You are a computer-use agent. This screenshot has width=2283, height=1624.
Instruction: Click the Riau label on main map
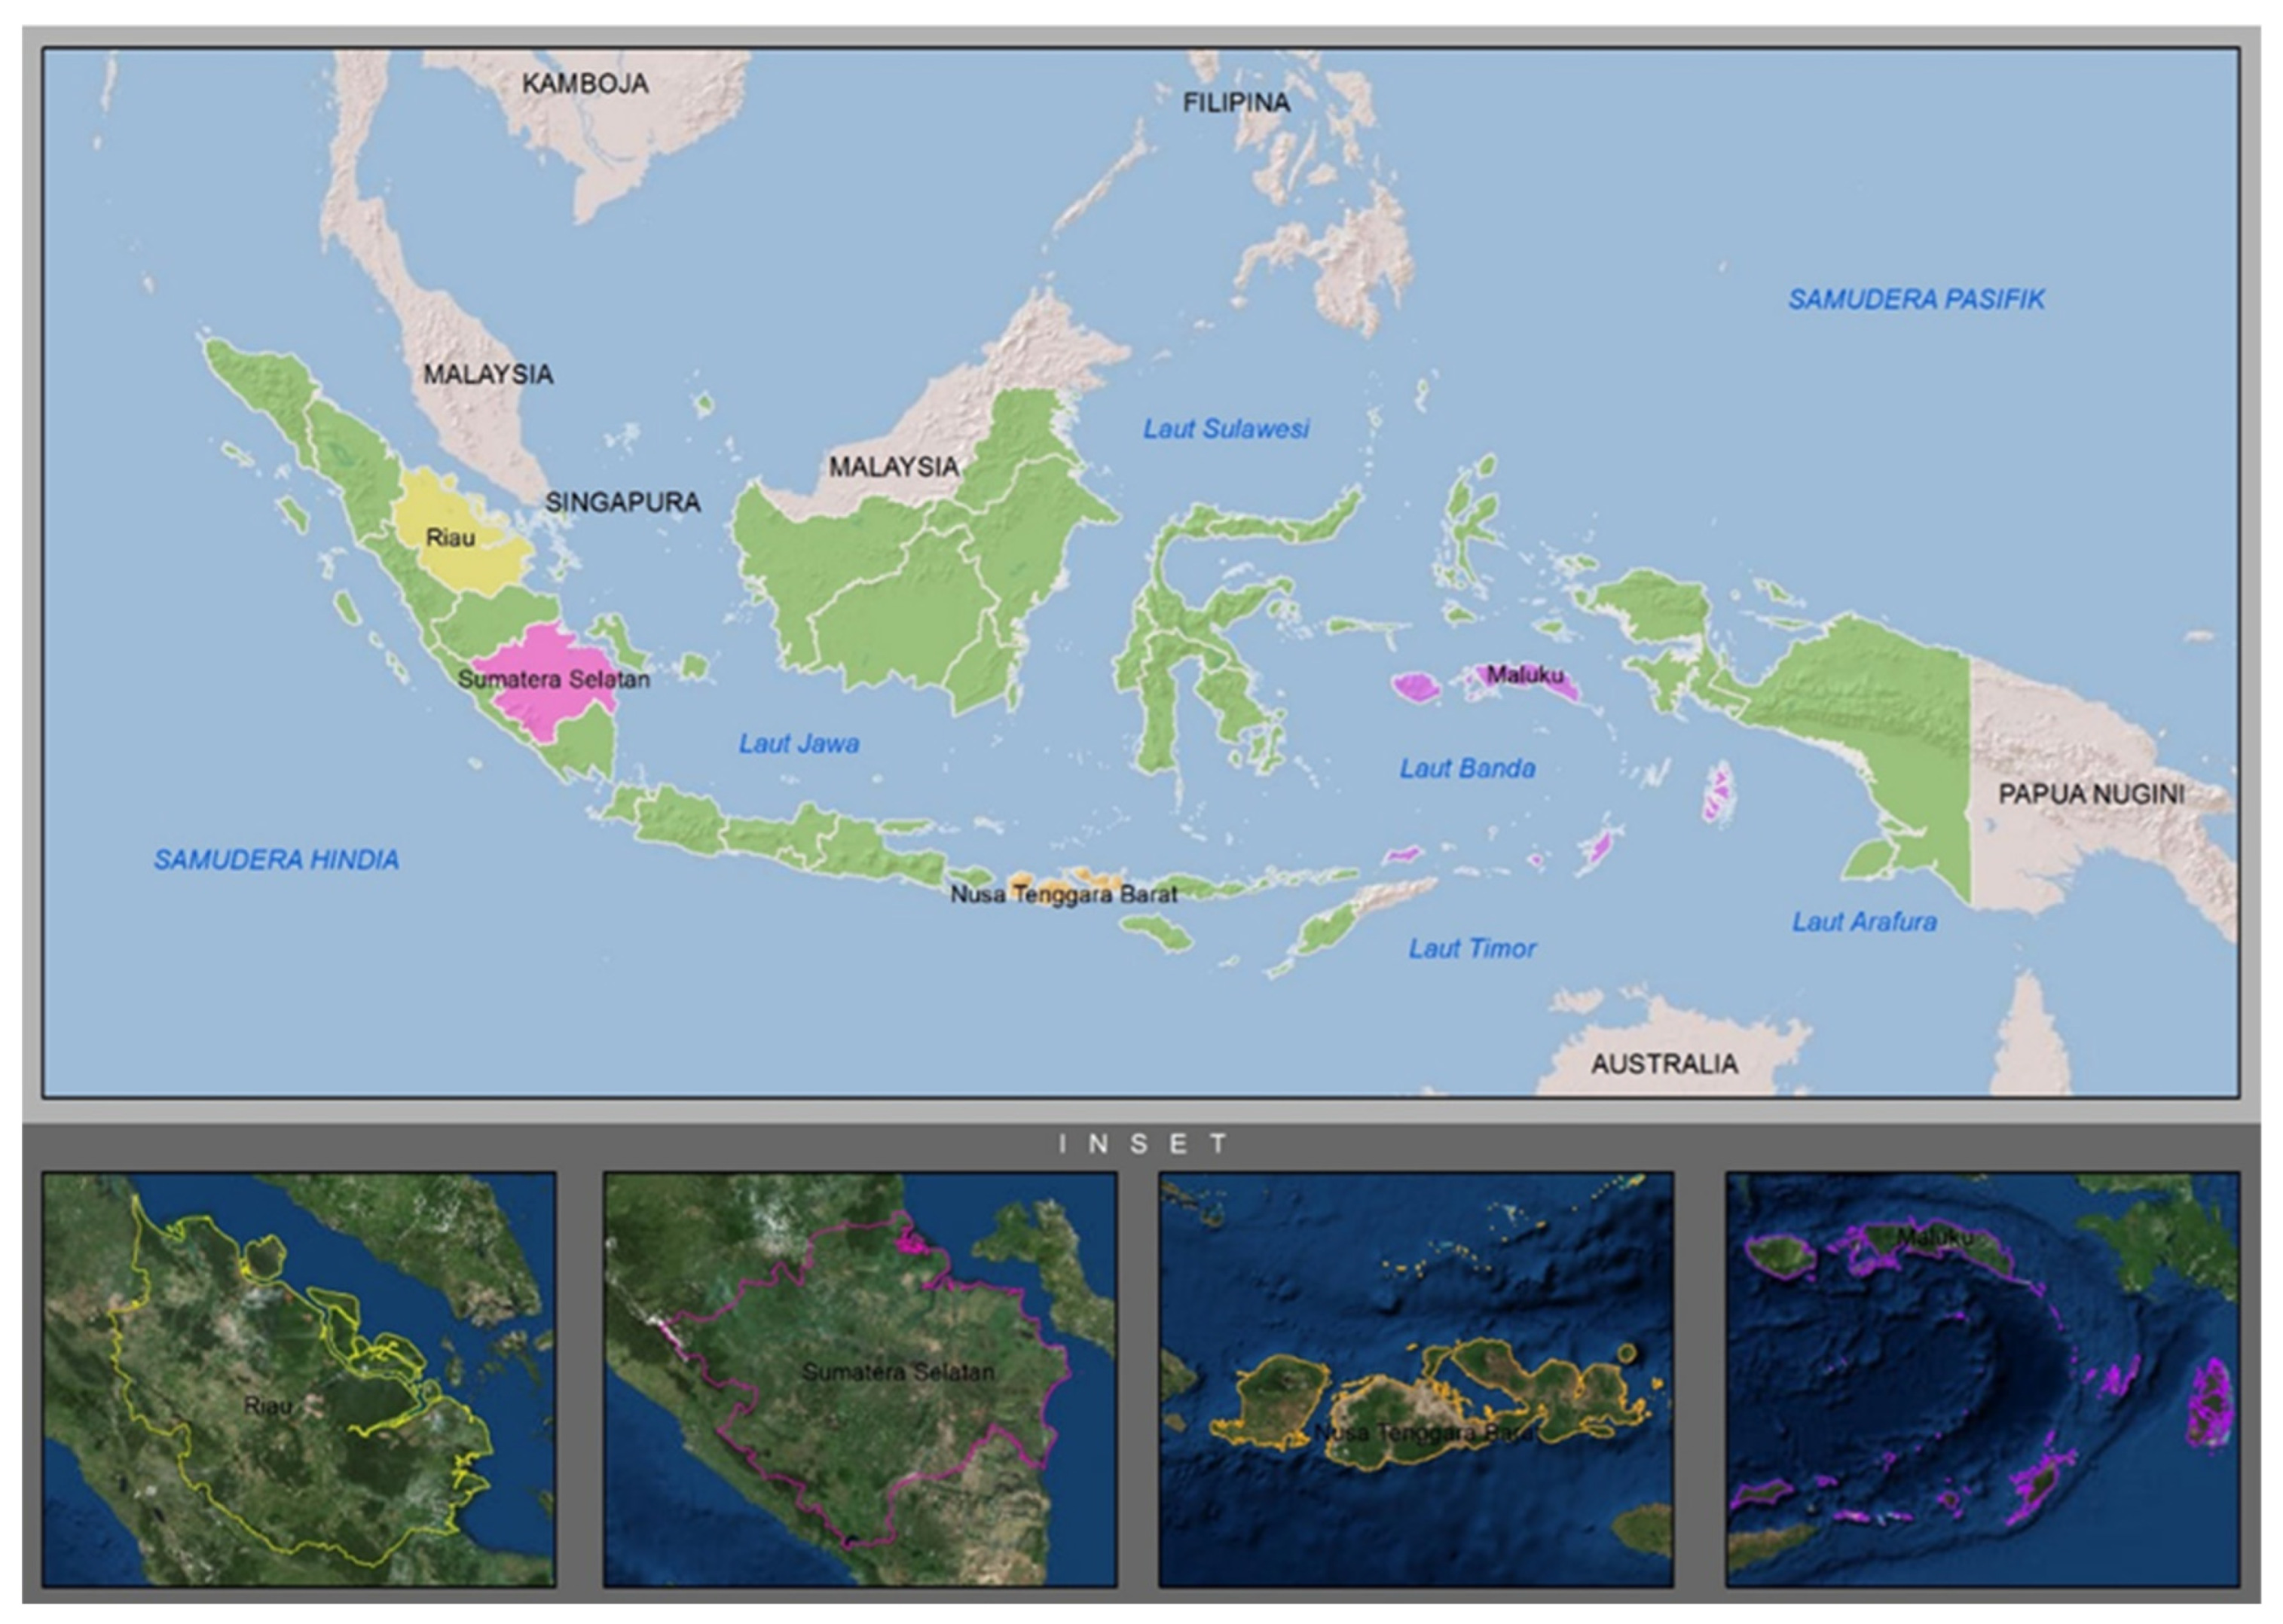pyautogui.click(x=450, y=538)
